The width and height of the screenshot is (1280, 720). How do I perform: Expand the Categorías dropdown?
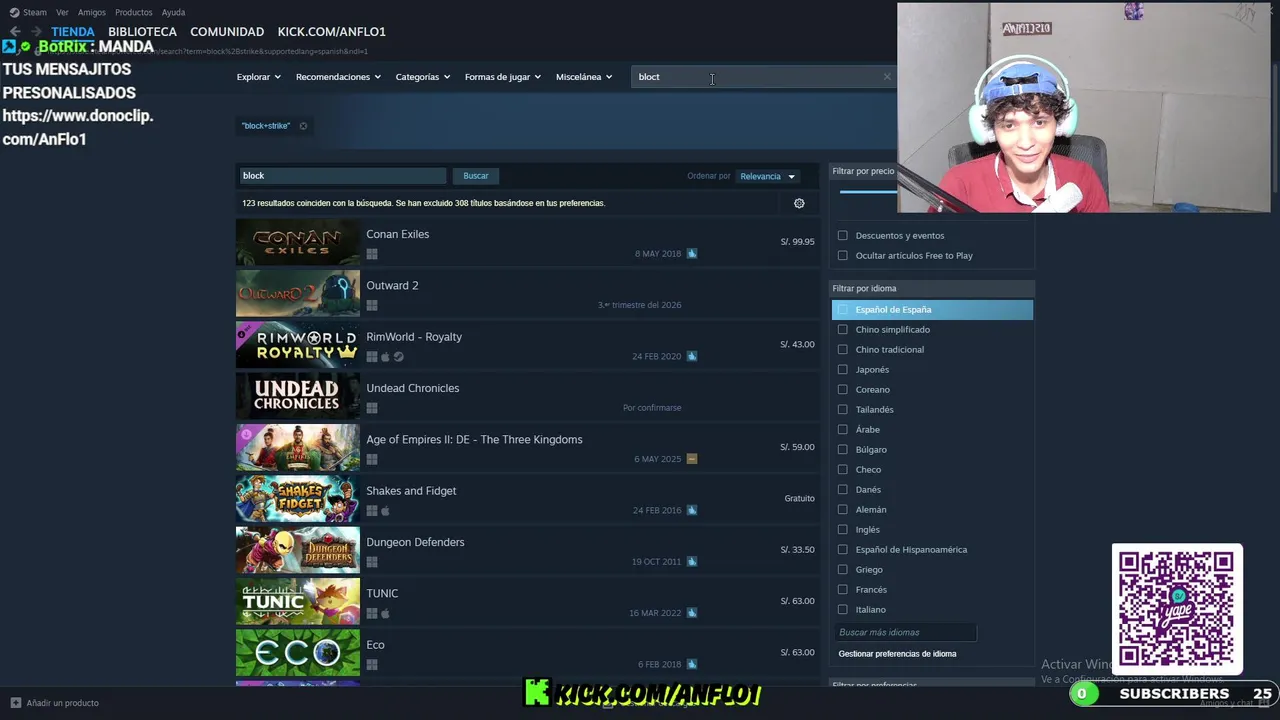point(422,77)
